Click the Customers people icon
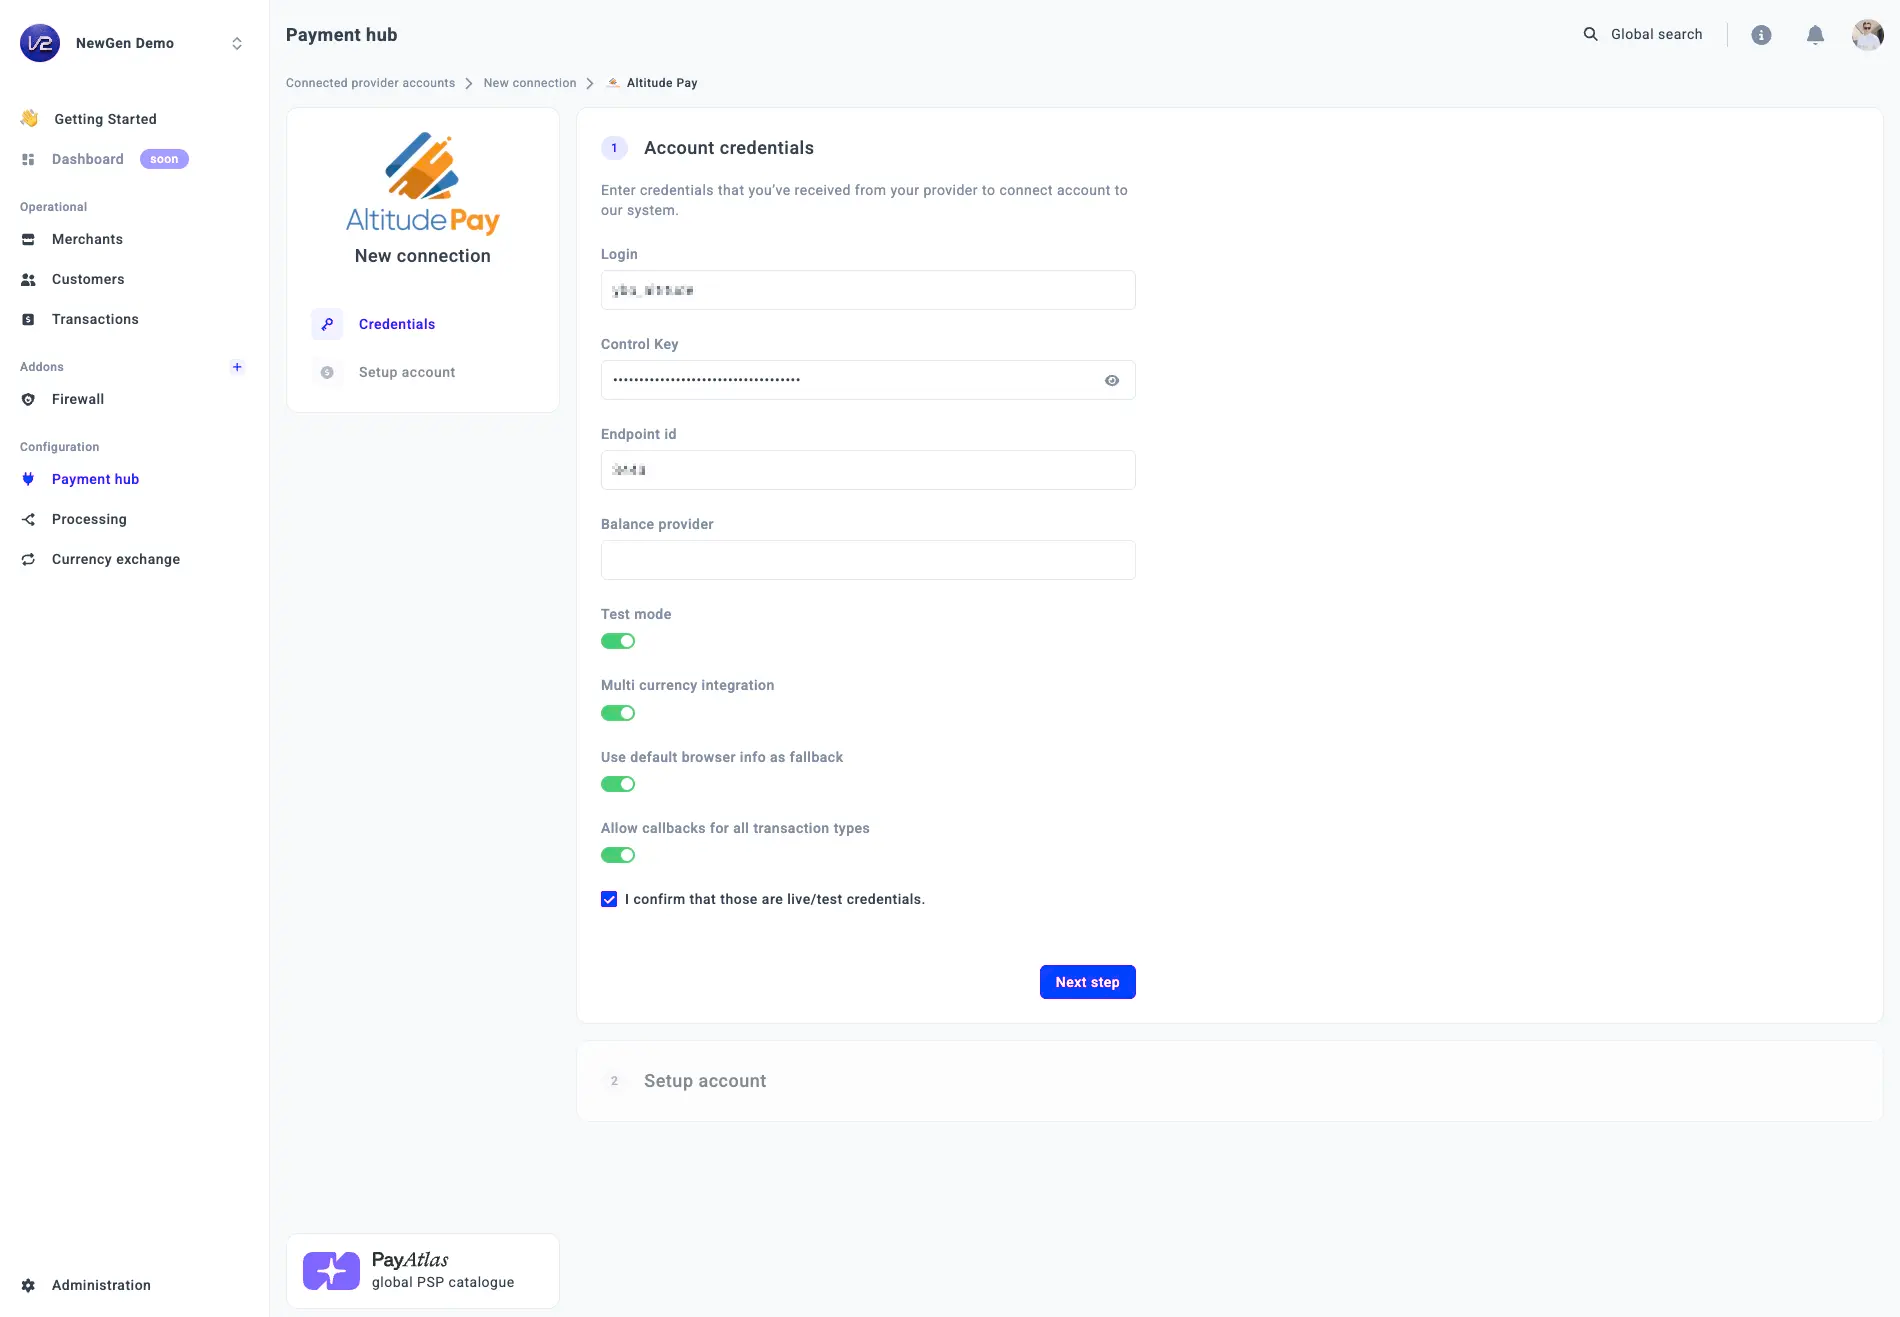Screen dimensions: 1900x1317 pos(28,279)
